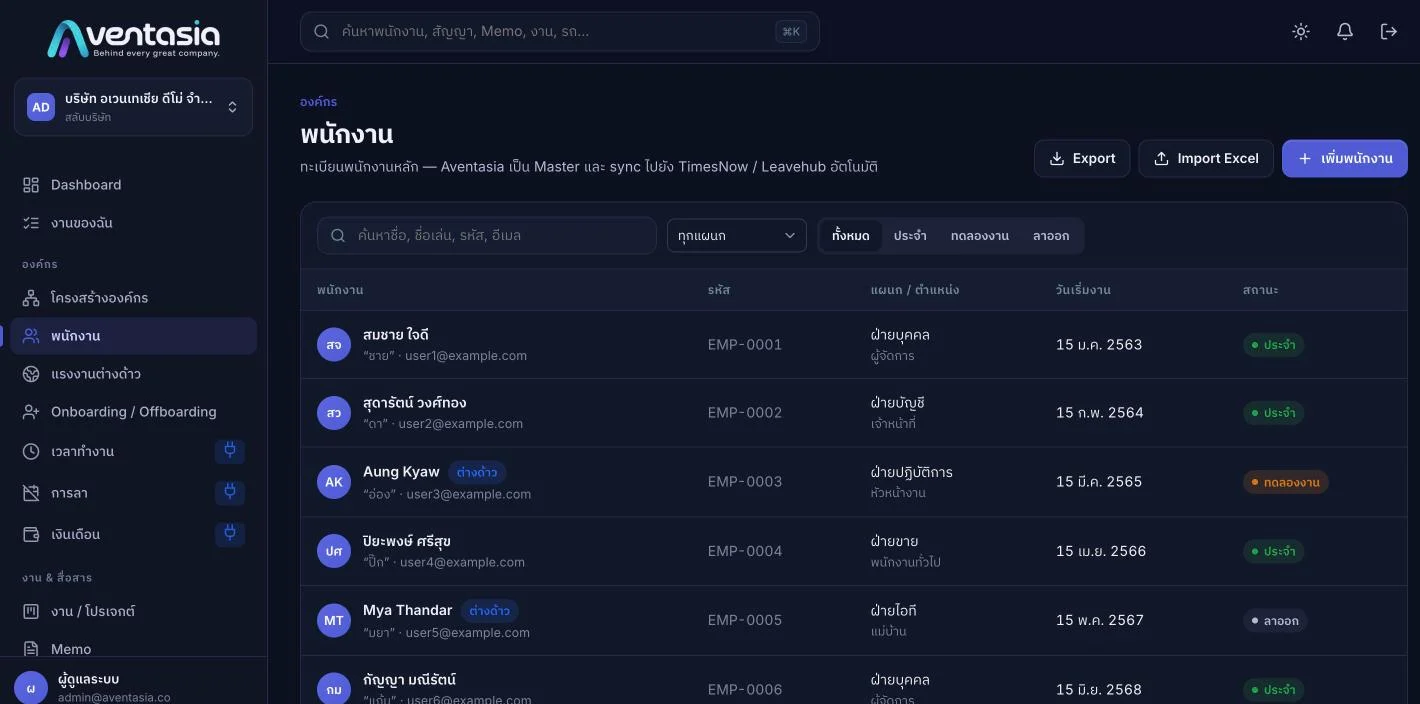Click the สว avatar of สุดารัตน์ วงศ์ทอง
The height and width of the screenshot is (704, 1420).
[334, 413]
